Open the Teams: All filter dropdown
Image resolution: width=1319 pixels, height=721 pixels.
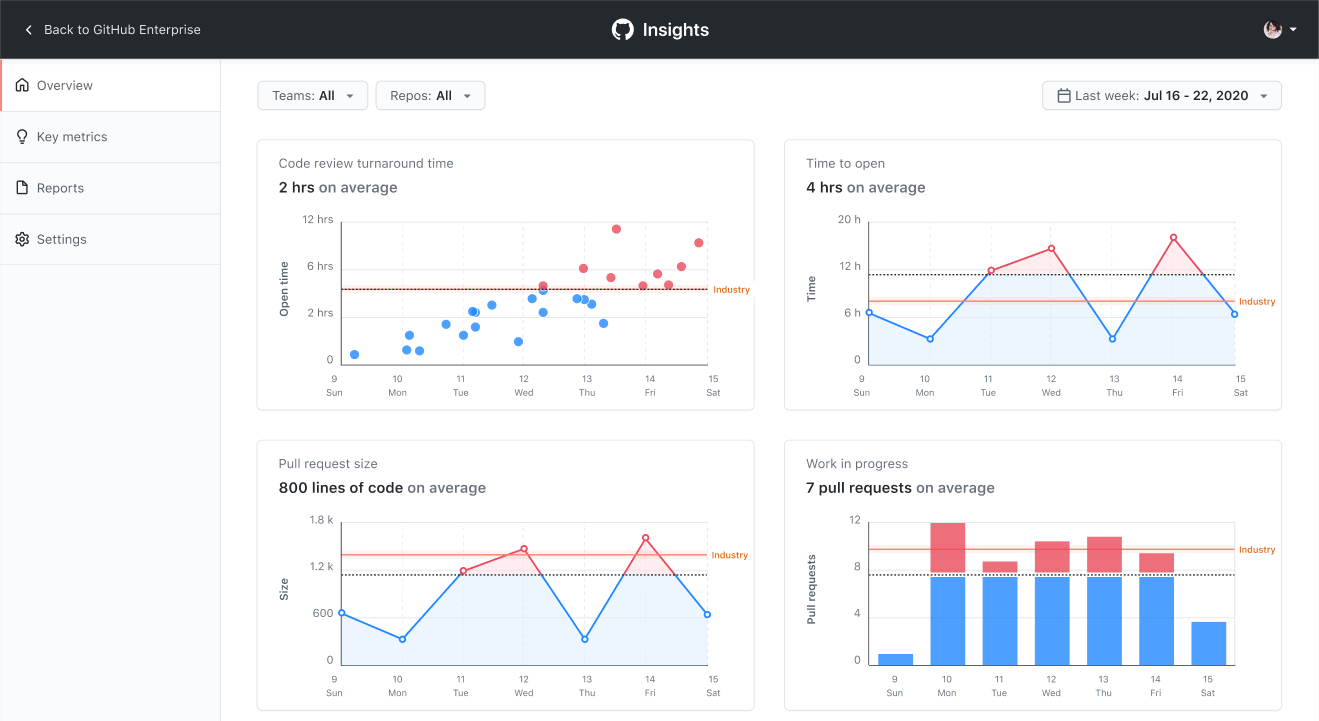312,95
